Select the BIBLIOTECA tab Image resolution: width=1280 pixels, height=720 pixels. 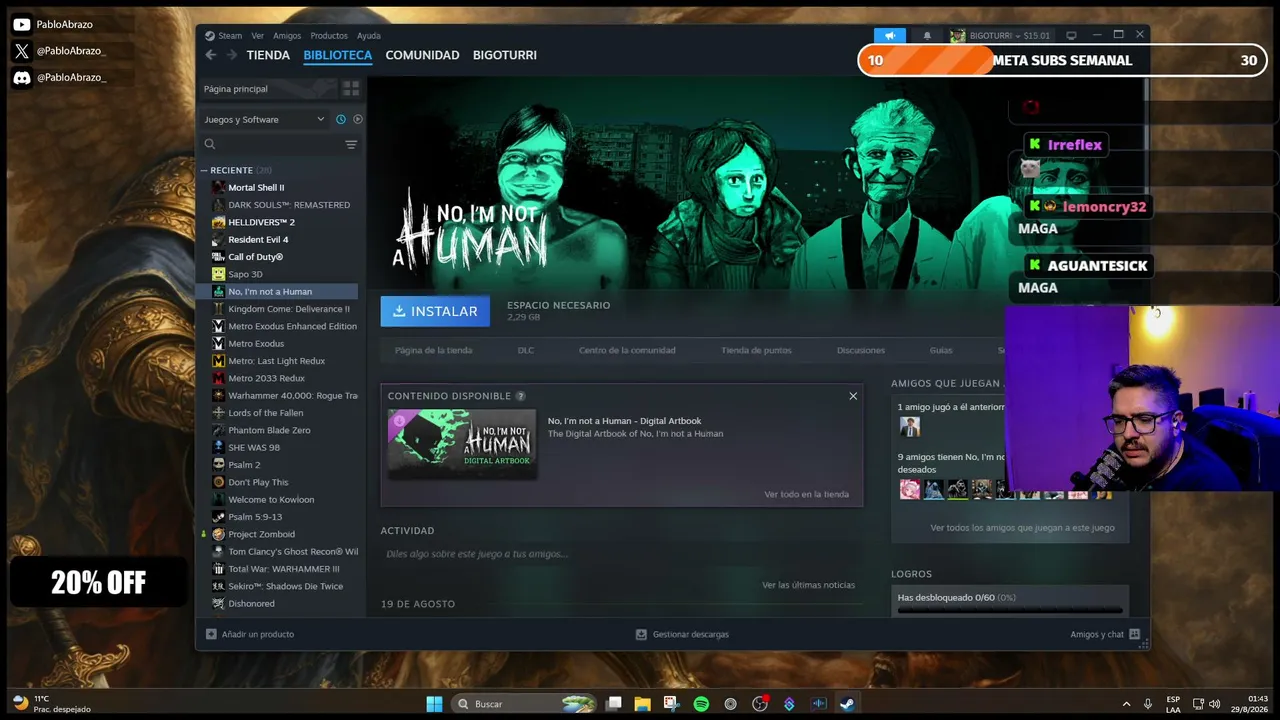(x=338, y=55)
